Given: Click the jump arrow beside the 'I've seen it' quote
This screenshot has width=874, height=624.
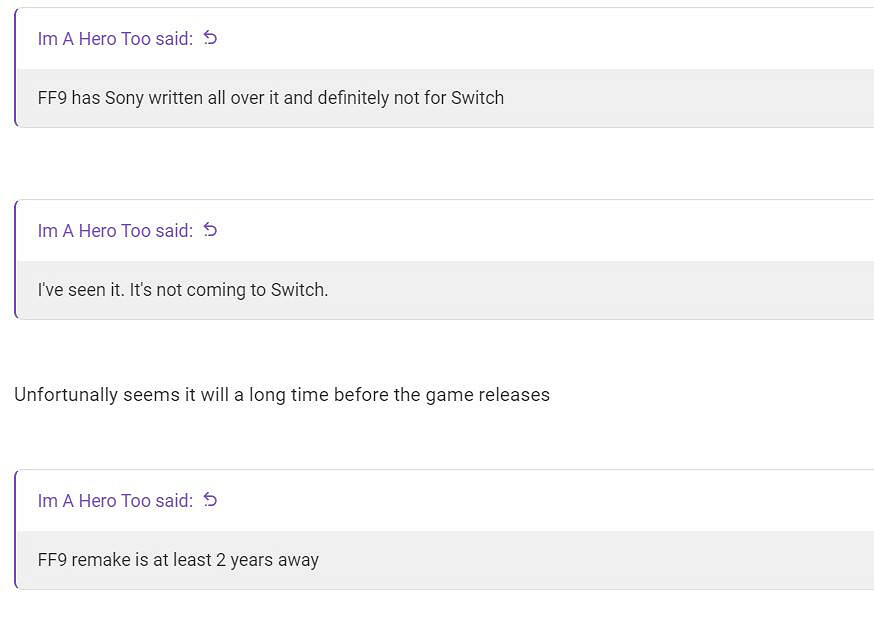Looking at the screenshot, I should point(210,230).
